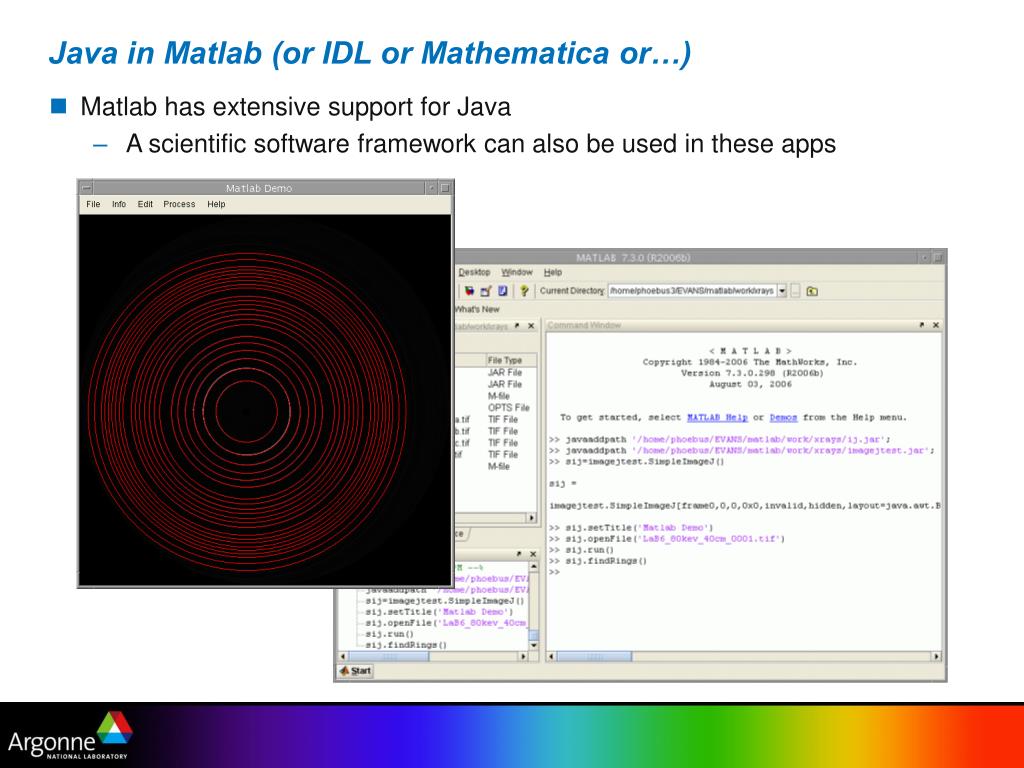Select the c.tif file row

click(496, 443)
